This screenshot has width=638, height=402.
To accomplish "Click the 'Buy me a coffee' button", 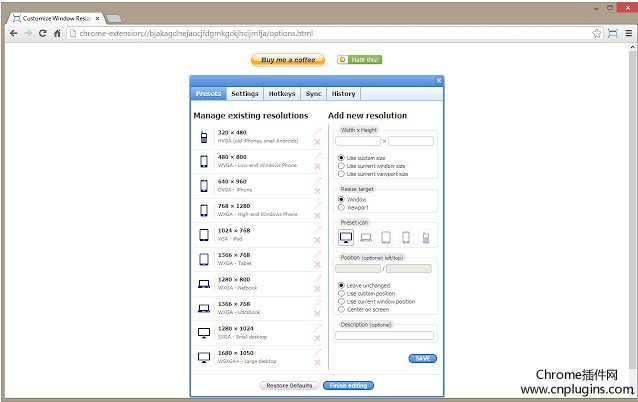I will 288,60.
